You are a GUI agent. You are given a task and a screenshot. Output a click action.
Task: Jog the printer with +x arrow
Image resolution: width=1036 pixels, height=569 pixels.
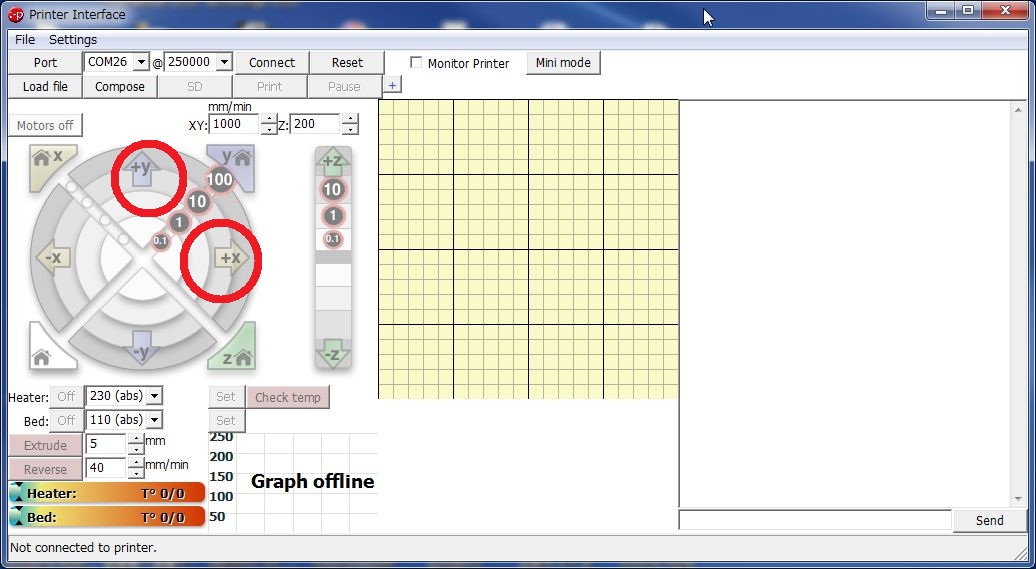[229, 258]
